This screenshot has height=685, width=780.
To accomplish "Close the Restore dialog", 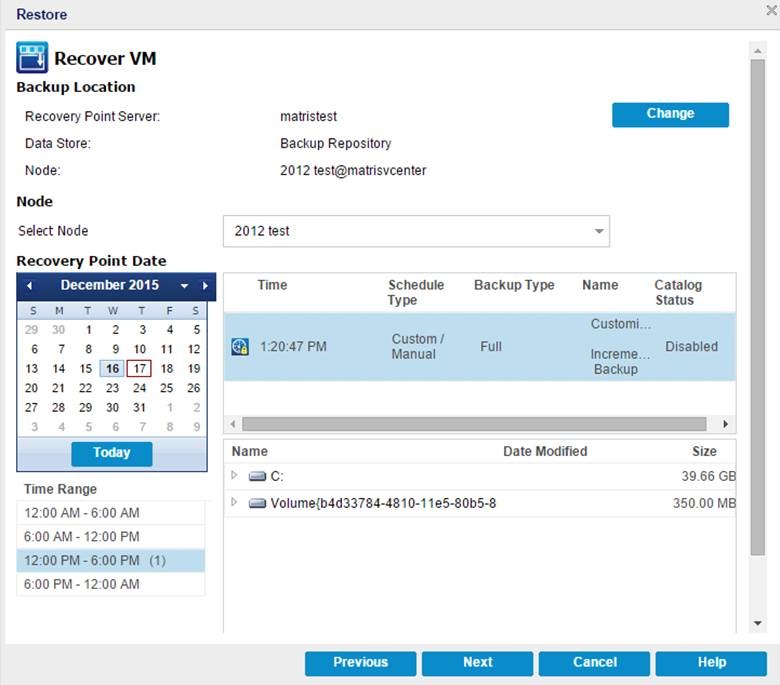I will pyautogui.click(x=772, y=10).
